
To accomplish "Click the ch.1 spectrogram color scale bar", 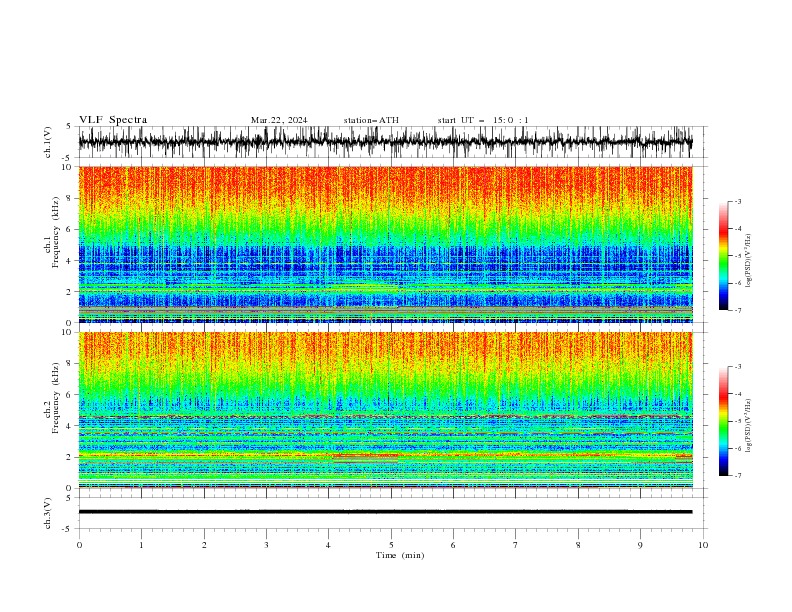I will [x=723, y=256].
